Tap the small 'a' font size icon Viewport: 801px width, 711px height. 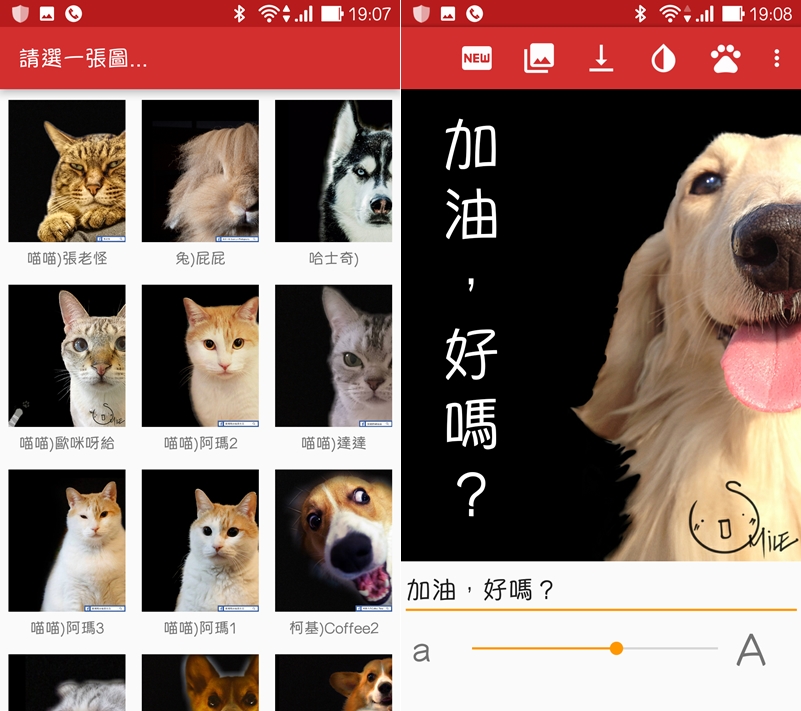422,652
